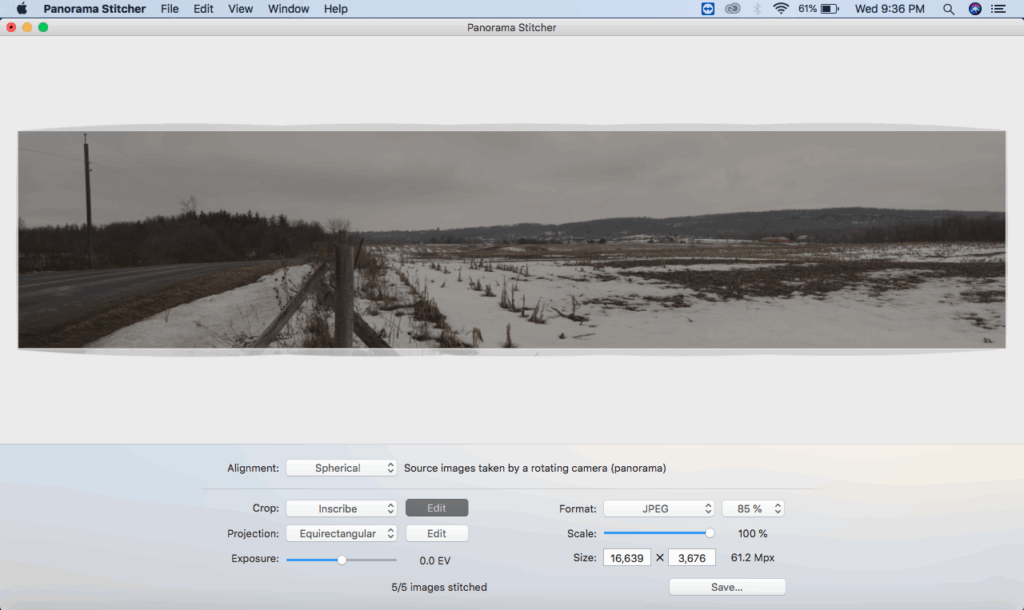Open Spotlight search

[x=948, y=9]
